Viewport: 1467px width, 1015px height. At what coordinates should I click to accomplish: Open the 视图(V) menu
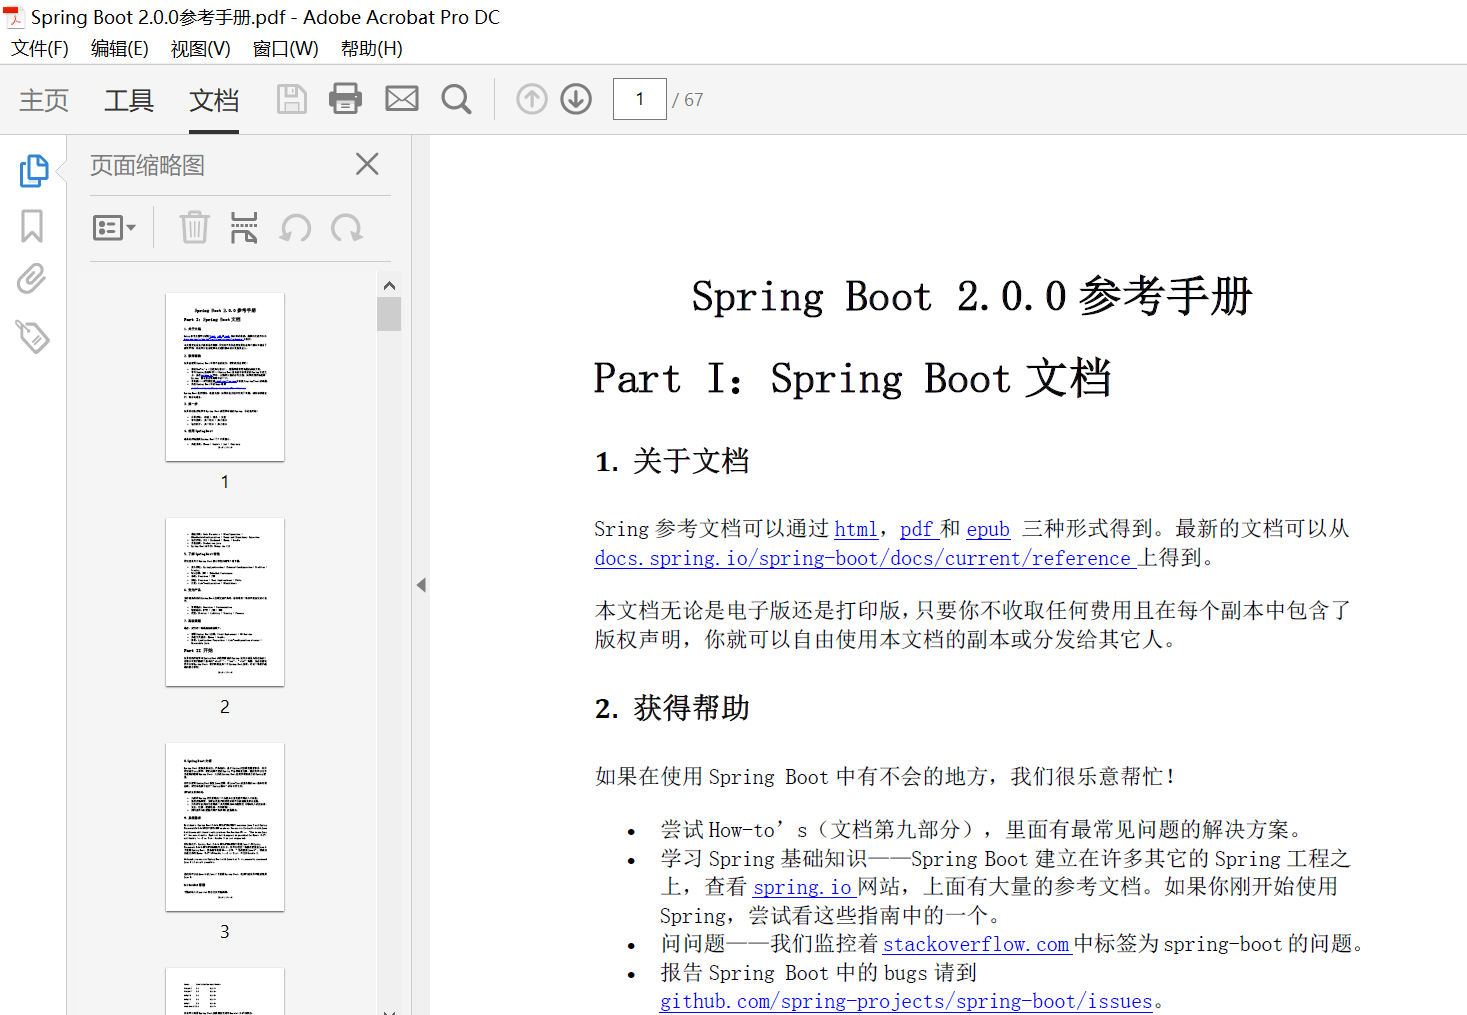click(x=201, y=48)
